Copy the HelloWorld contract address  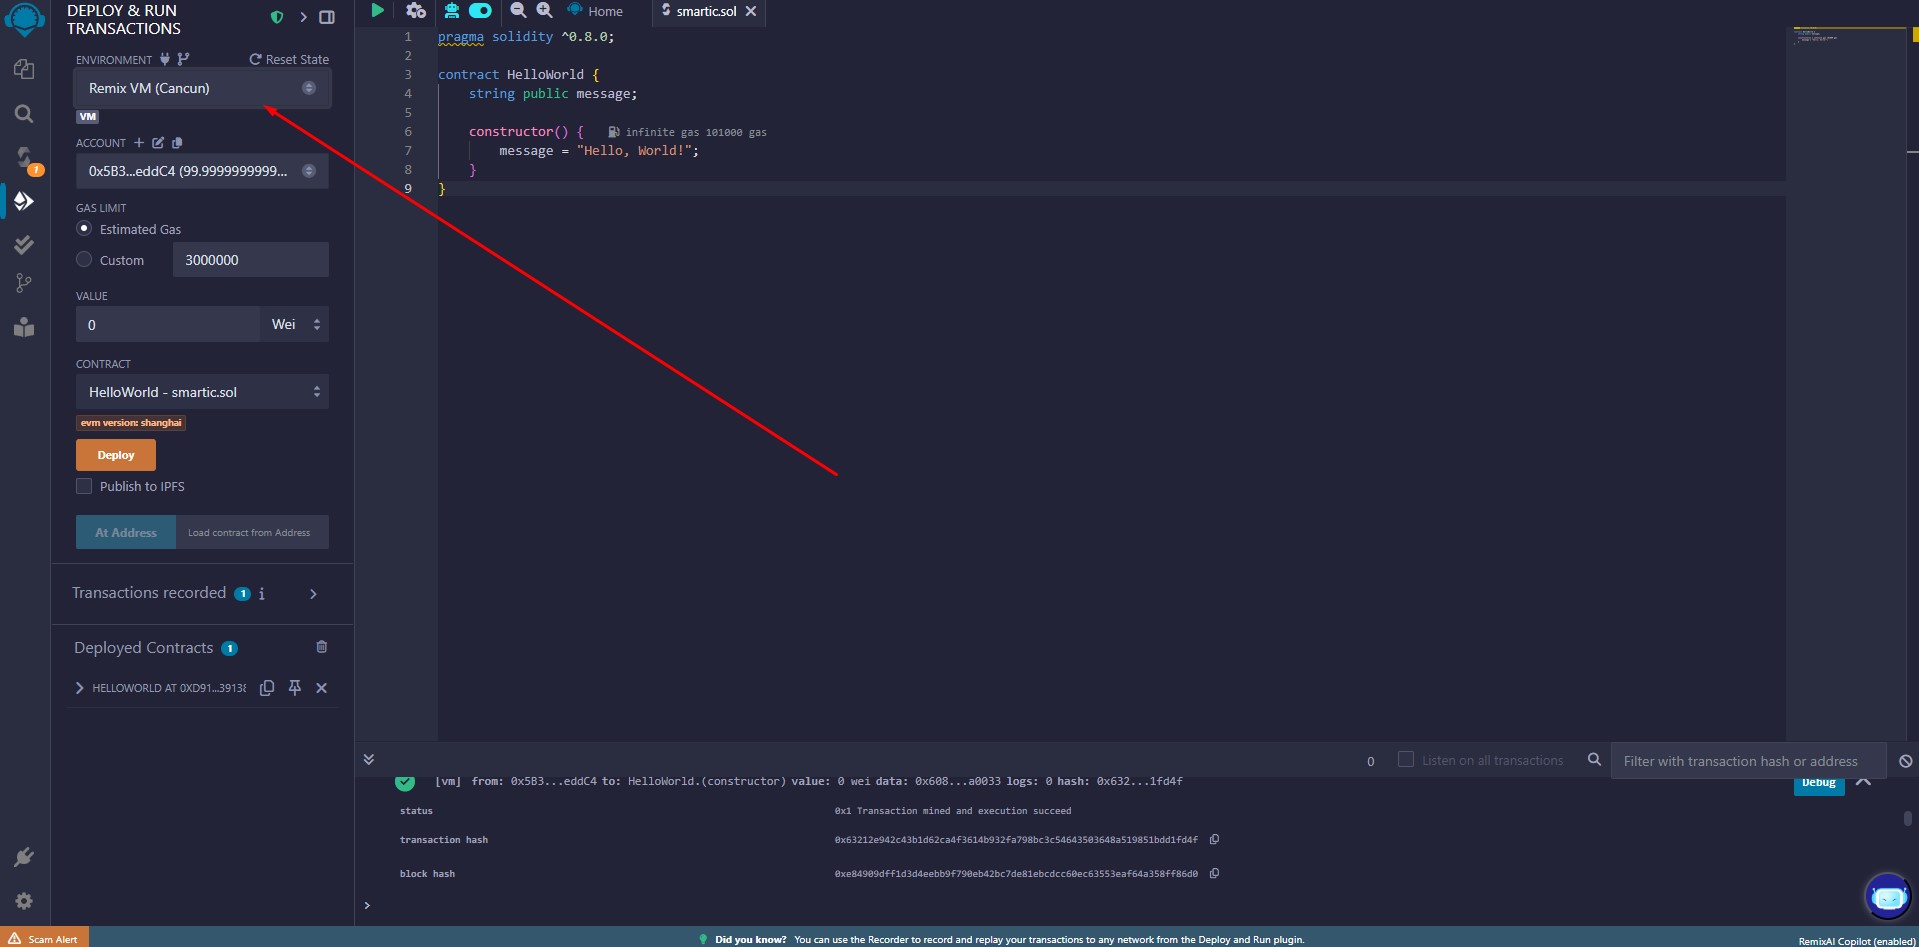pos(267,688)
